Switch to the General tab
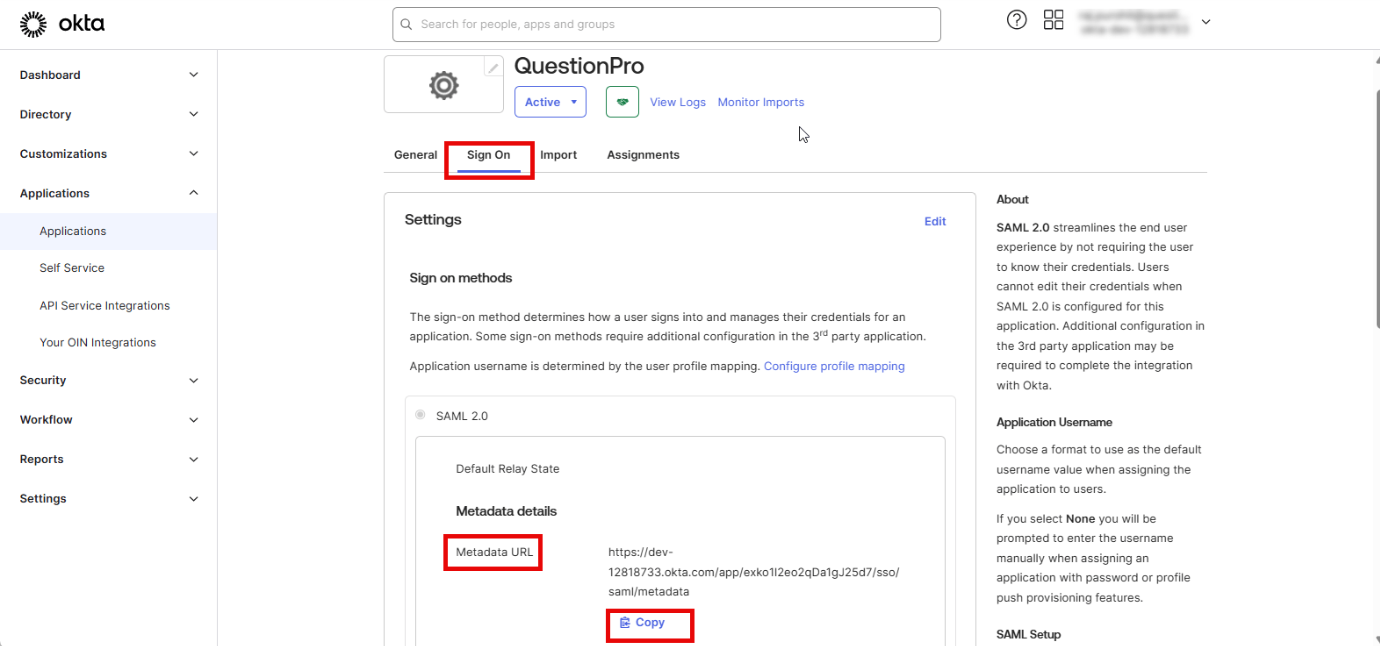Viewport: 1380px width, 646px height. (415, 155)
